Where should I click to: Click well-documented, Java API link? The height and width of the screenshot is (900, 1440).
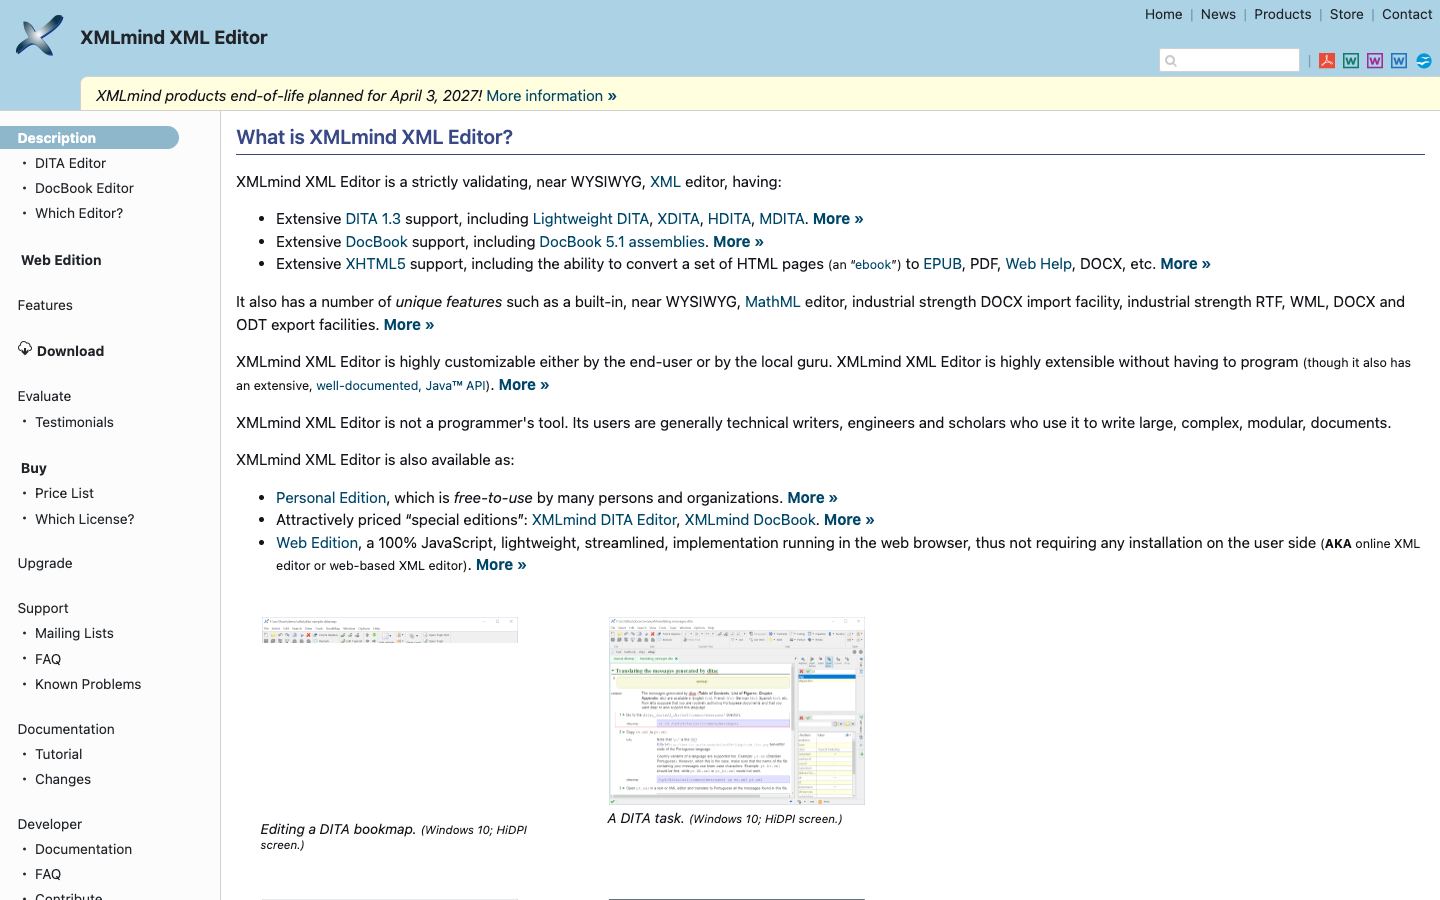[x=401, y=386]
